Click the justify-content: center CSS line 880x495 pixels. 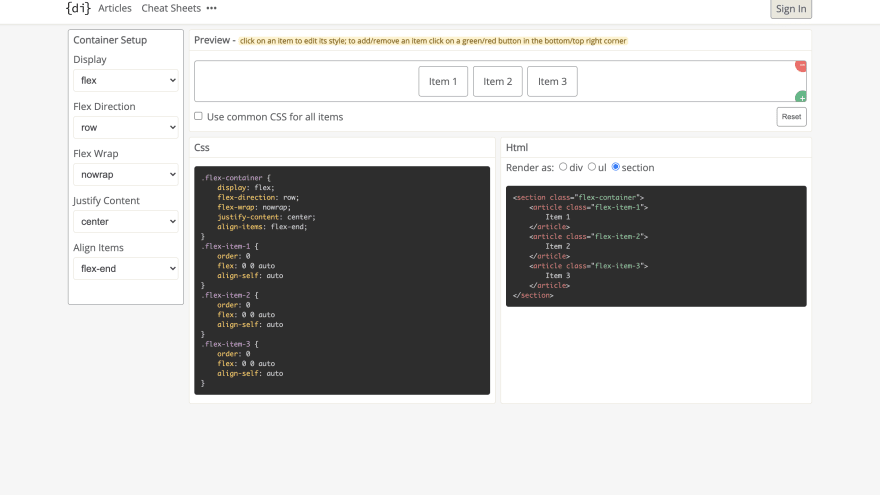(x=267, y=217)
